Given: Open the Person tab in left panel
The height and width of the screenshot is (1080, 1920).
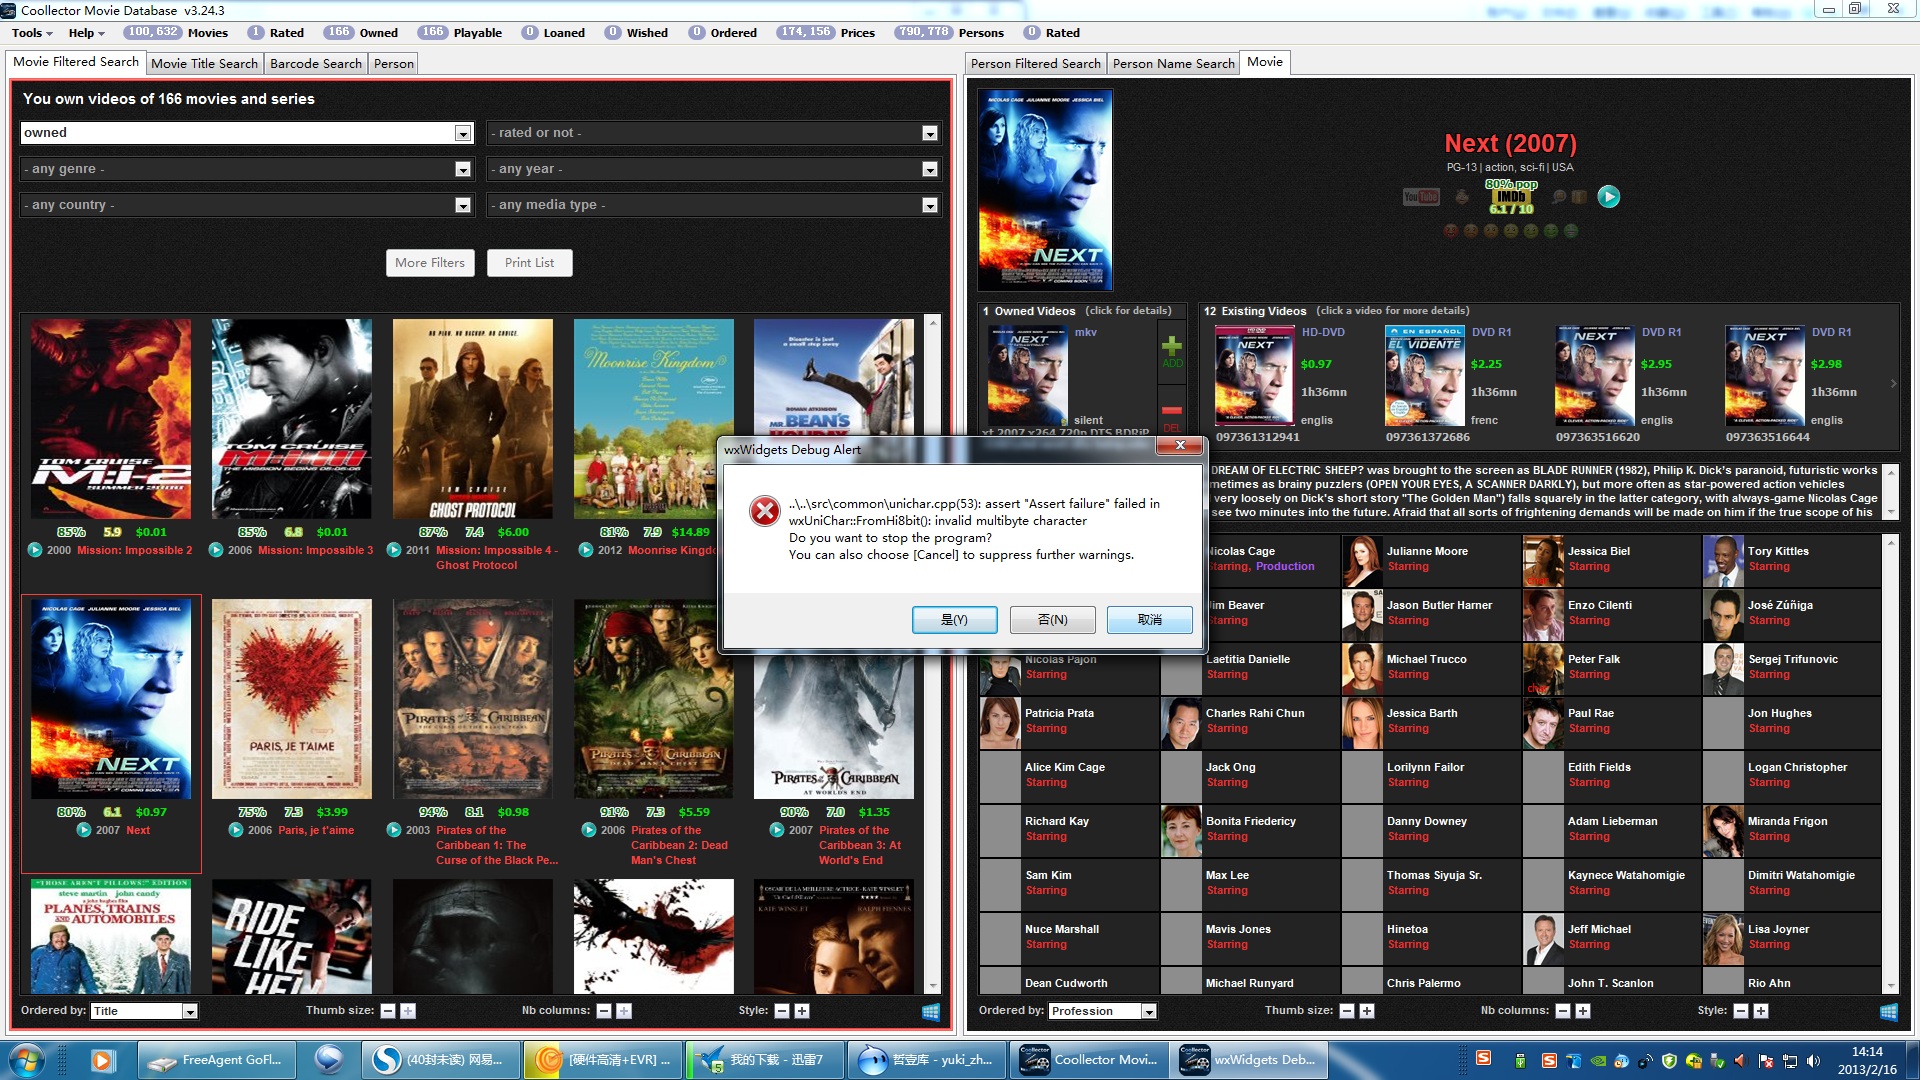Looking at the screenshot, I should 393,63.
